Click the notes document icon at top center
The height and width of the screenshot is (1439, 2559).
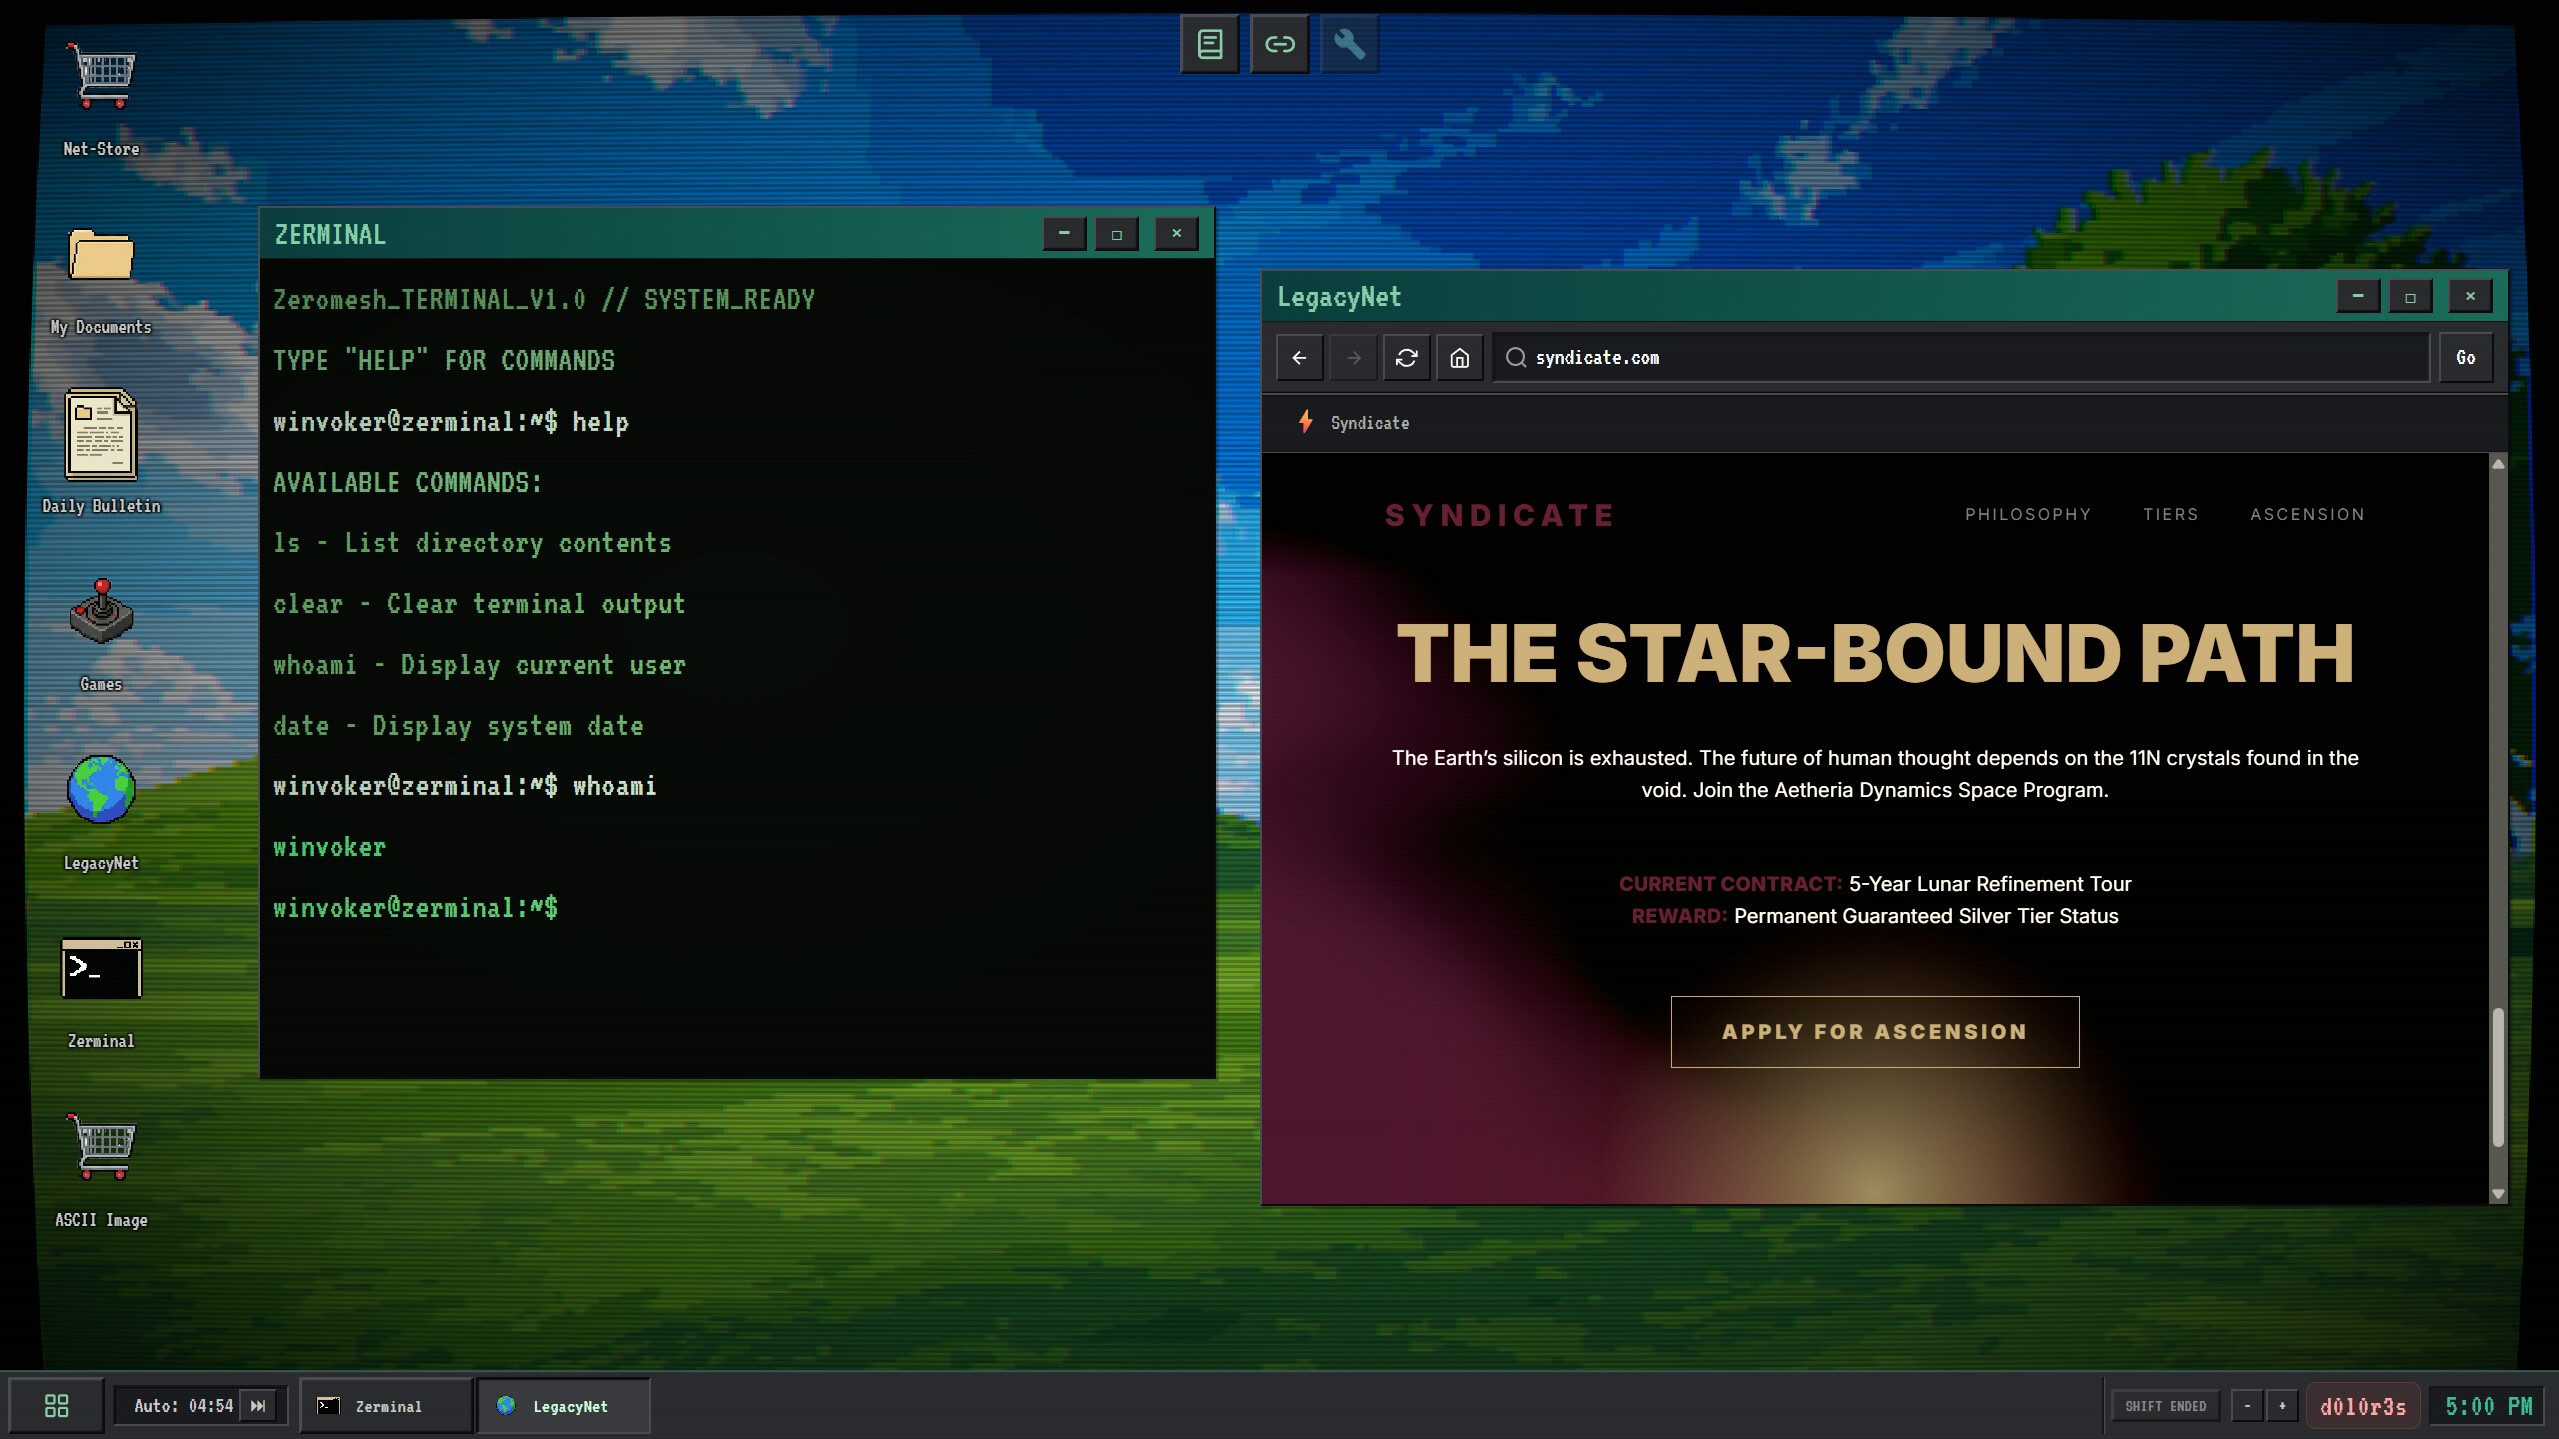[x=1210, y=44]
